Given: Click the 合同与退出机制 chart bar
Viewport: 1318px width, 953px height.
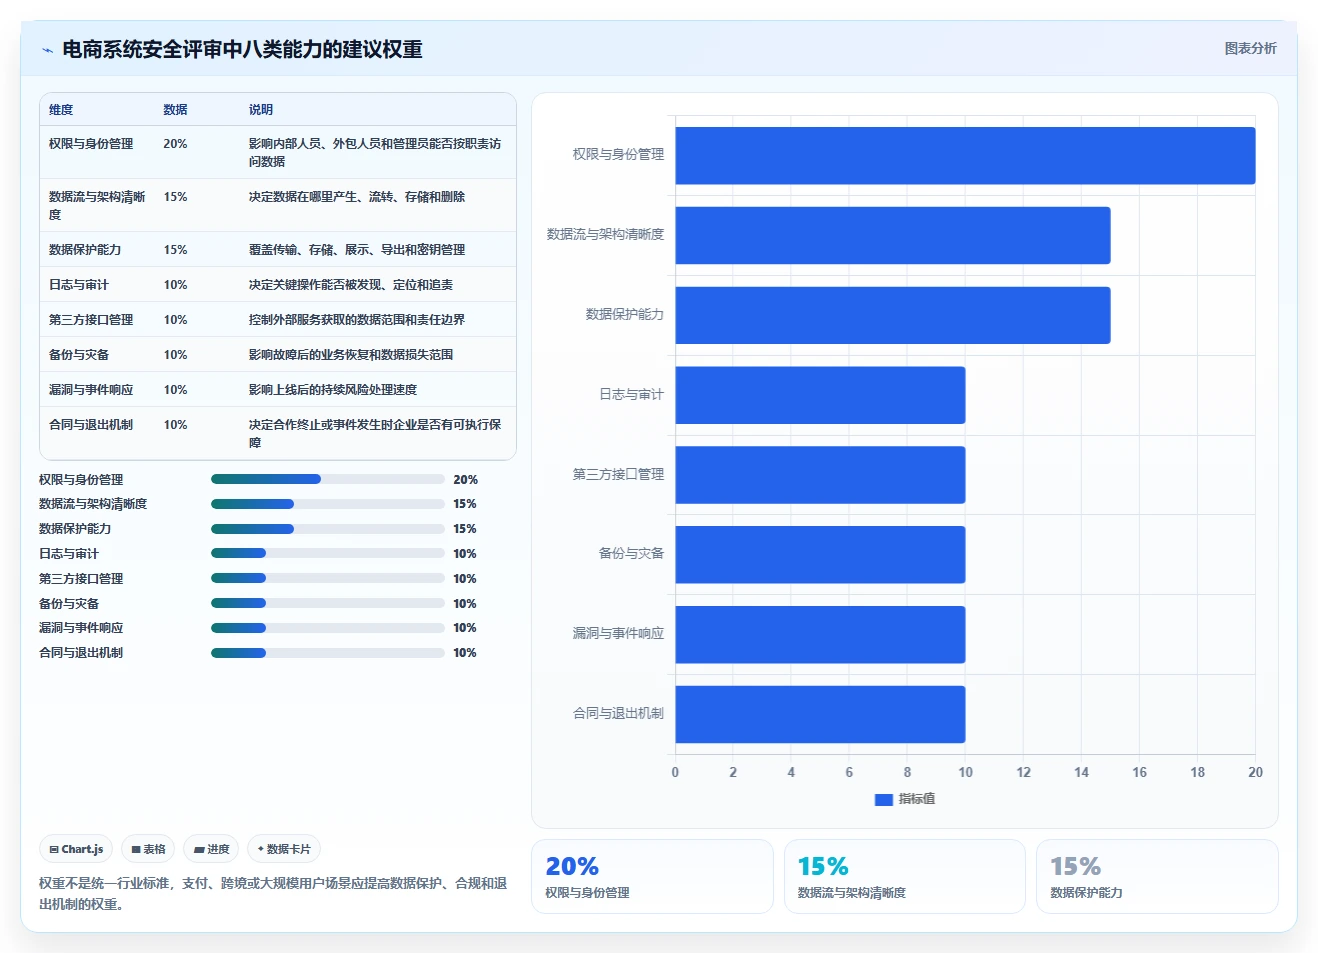Looking at the screenshot, I should click(x=820, y=714).
